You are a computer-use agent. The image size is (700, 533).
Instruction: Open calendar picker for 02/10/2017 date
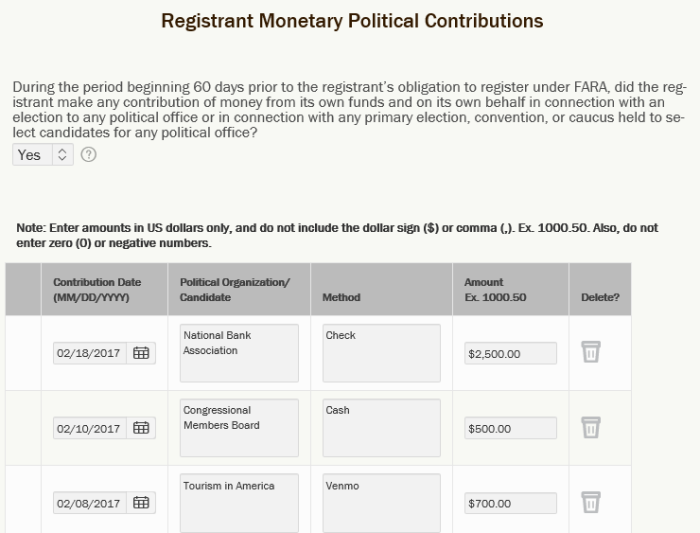[141, 428]
